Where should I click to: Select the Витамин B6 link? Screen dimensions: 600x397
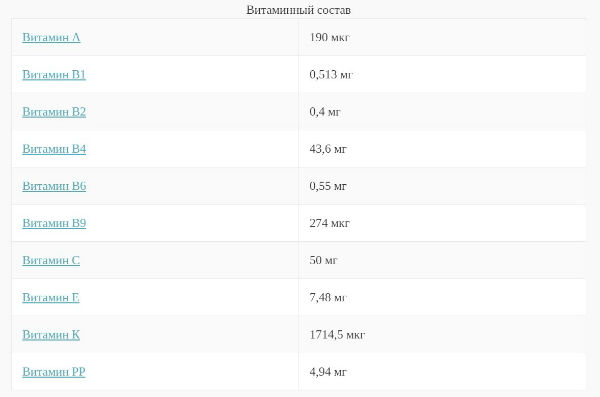54,186
